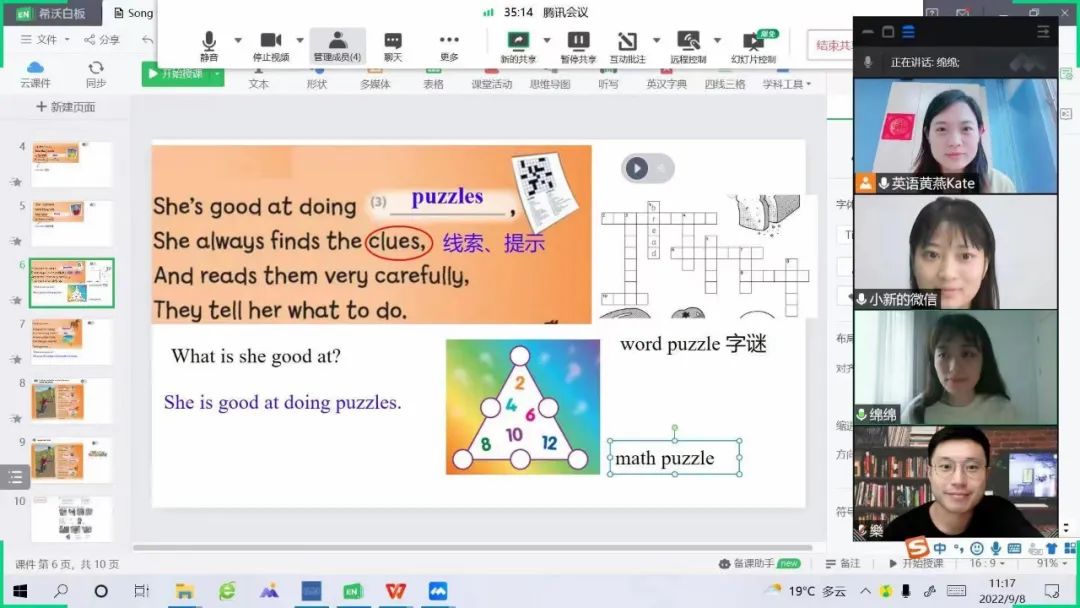Screen dimensions: 1080x608
Task: Open 思维导图 mind map tool
Action: (x=550, y=78)
